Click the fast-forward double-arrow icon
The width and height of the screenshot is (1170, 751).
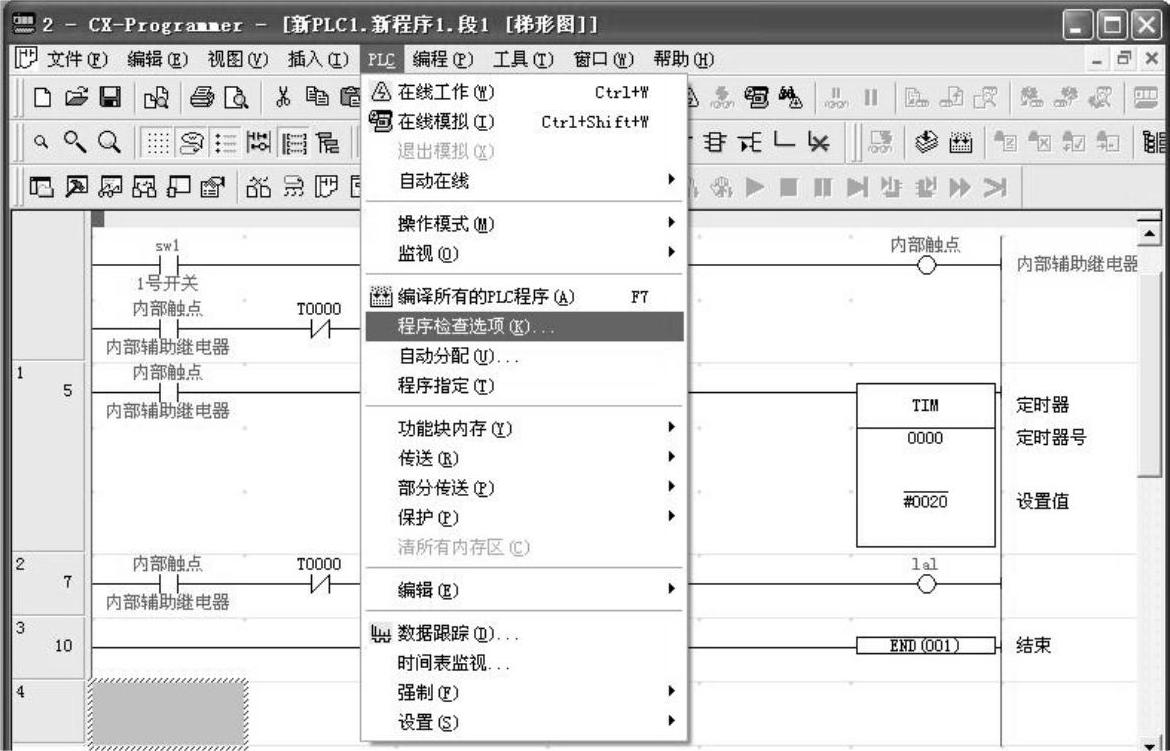(x=960, y=187)
